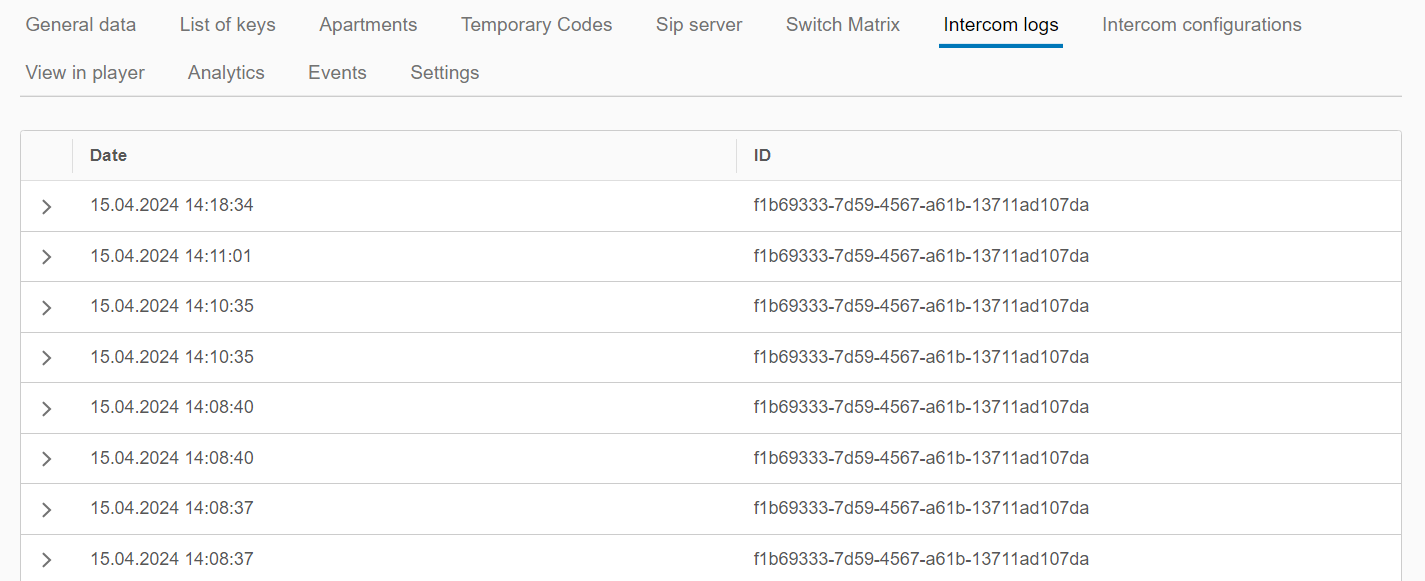Open the Settings tab
The height and width of the screenshot is (581, 1425).
coord(444,73)
